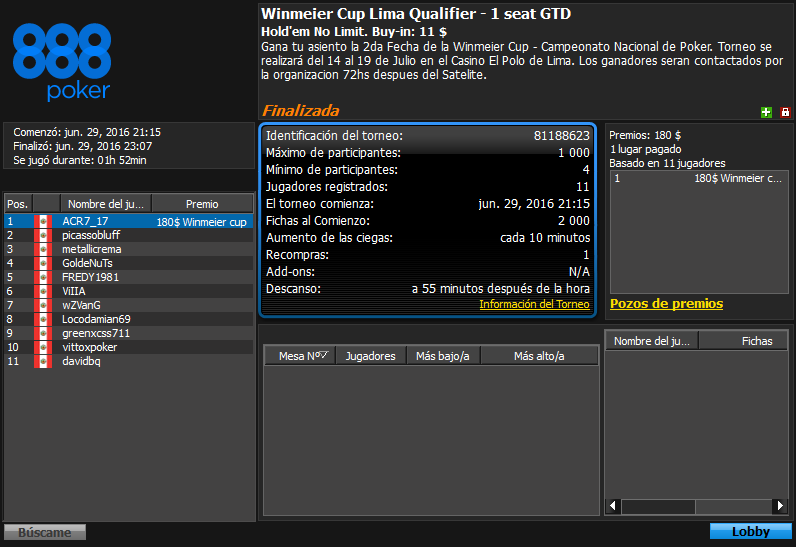
Task: Click the Peru flag beside vittoxpoker
Action: tap(43, 347)
